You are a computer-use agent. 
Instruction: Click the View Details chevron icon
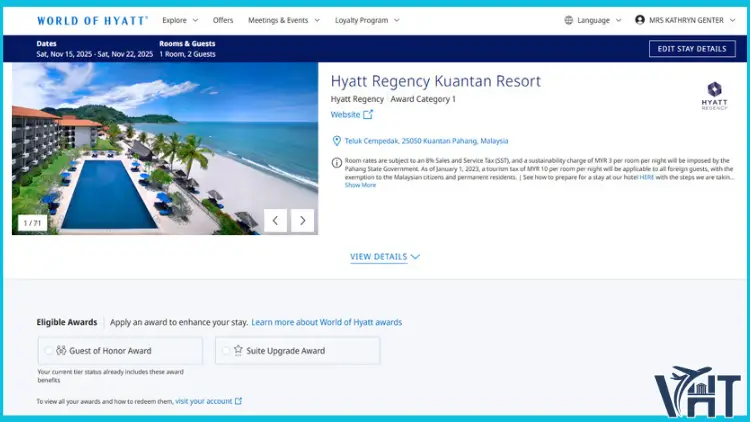point(415,257)
